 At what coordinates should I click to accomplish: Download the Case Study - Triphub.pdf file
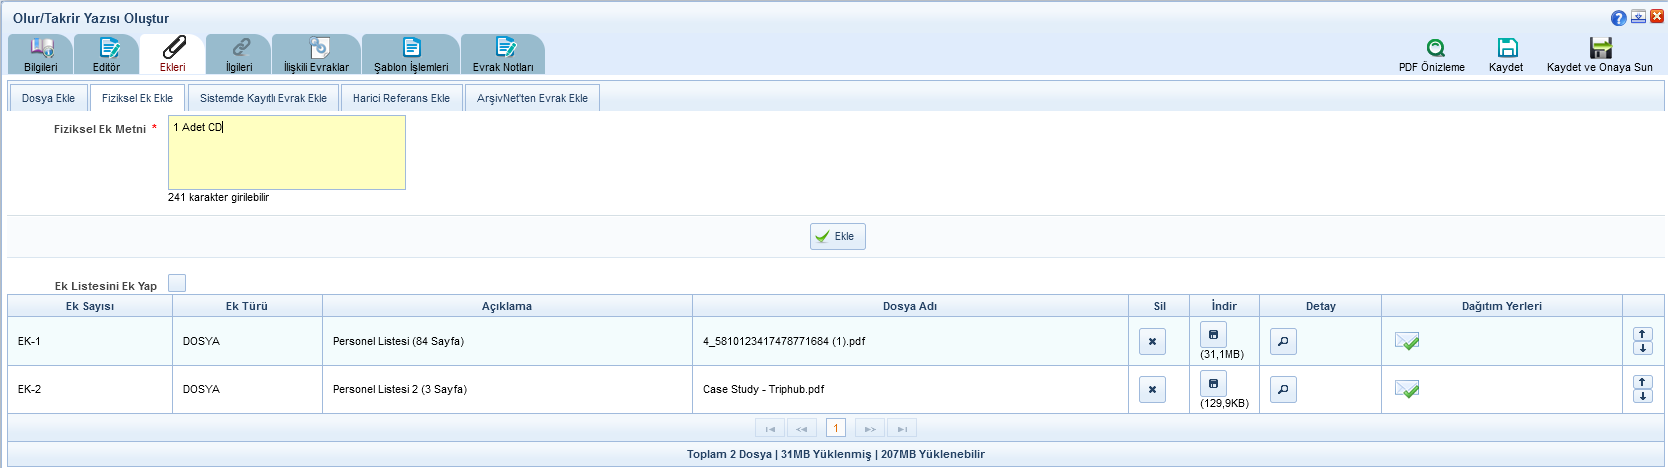(1213, 383)
